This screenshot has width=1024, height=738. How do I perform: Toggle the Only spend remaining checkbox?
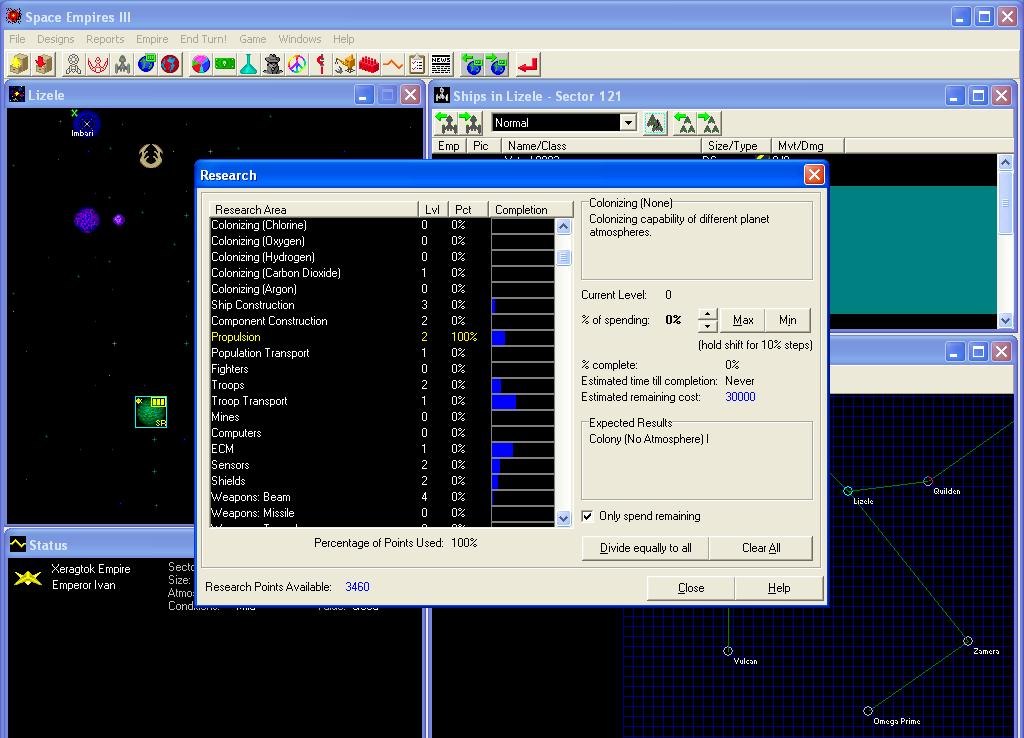pyautogui.click(x=588, y=516)
